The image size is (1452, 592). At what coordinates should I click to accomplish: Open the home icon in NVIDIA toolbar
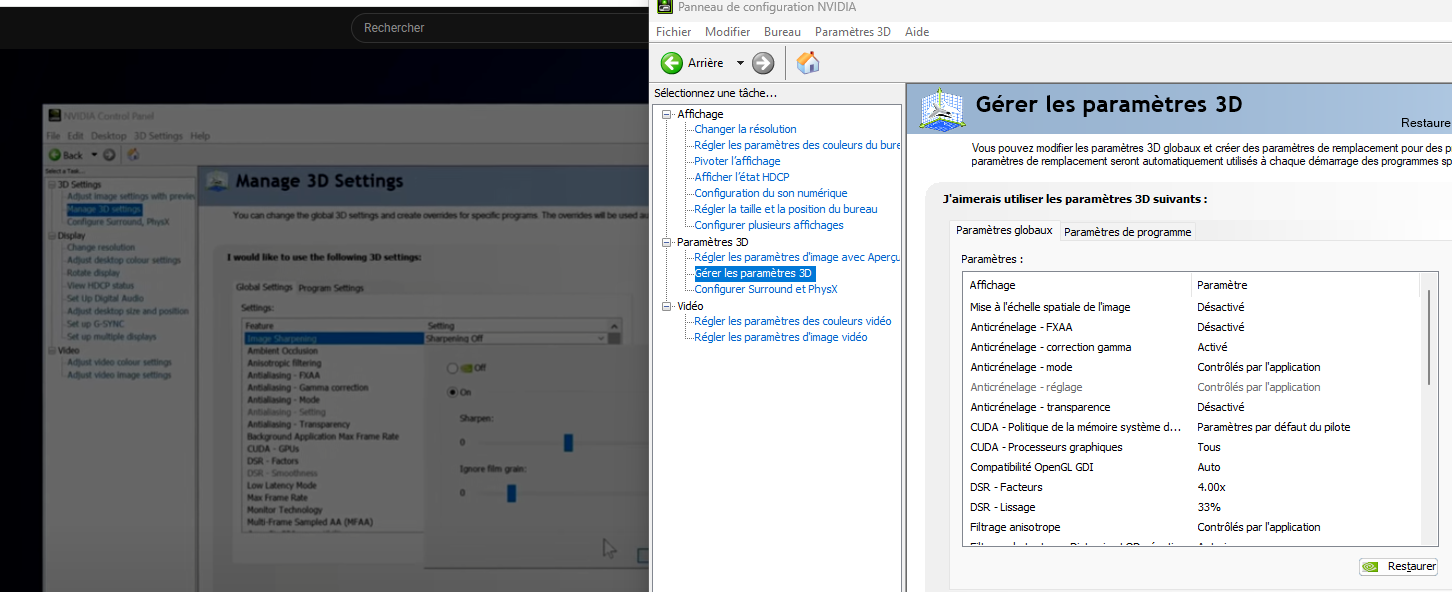(808, 63)
